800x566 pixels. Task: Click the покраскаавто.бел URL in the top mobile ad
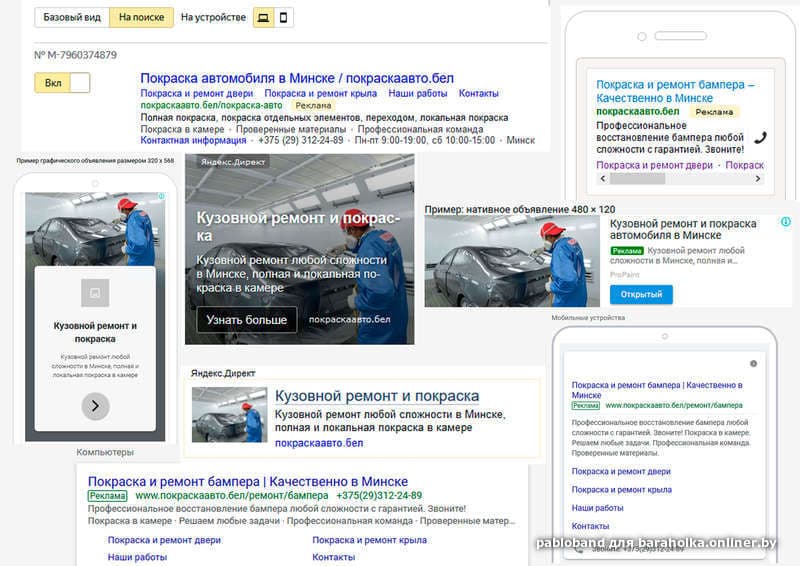(638, 111)
